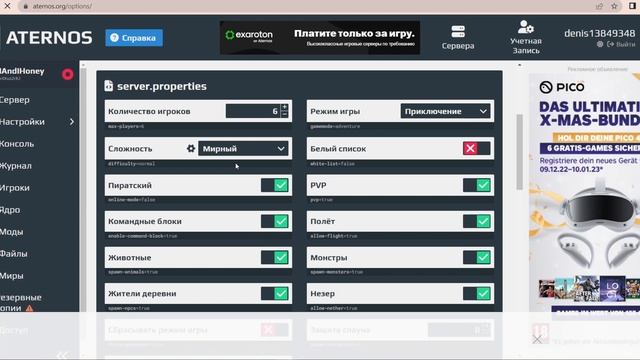Click the page vertical scrollbar
The width and height of the screenshot is (640, 360).
coord(520,152)
